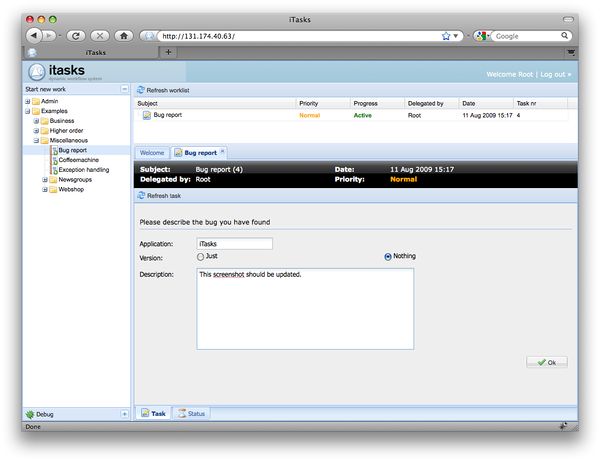Click the Log out link

(555, 74)
